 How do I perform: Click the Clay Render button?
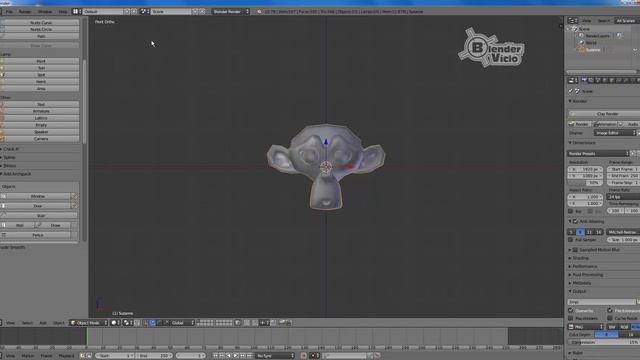click(x=605, y=113)
